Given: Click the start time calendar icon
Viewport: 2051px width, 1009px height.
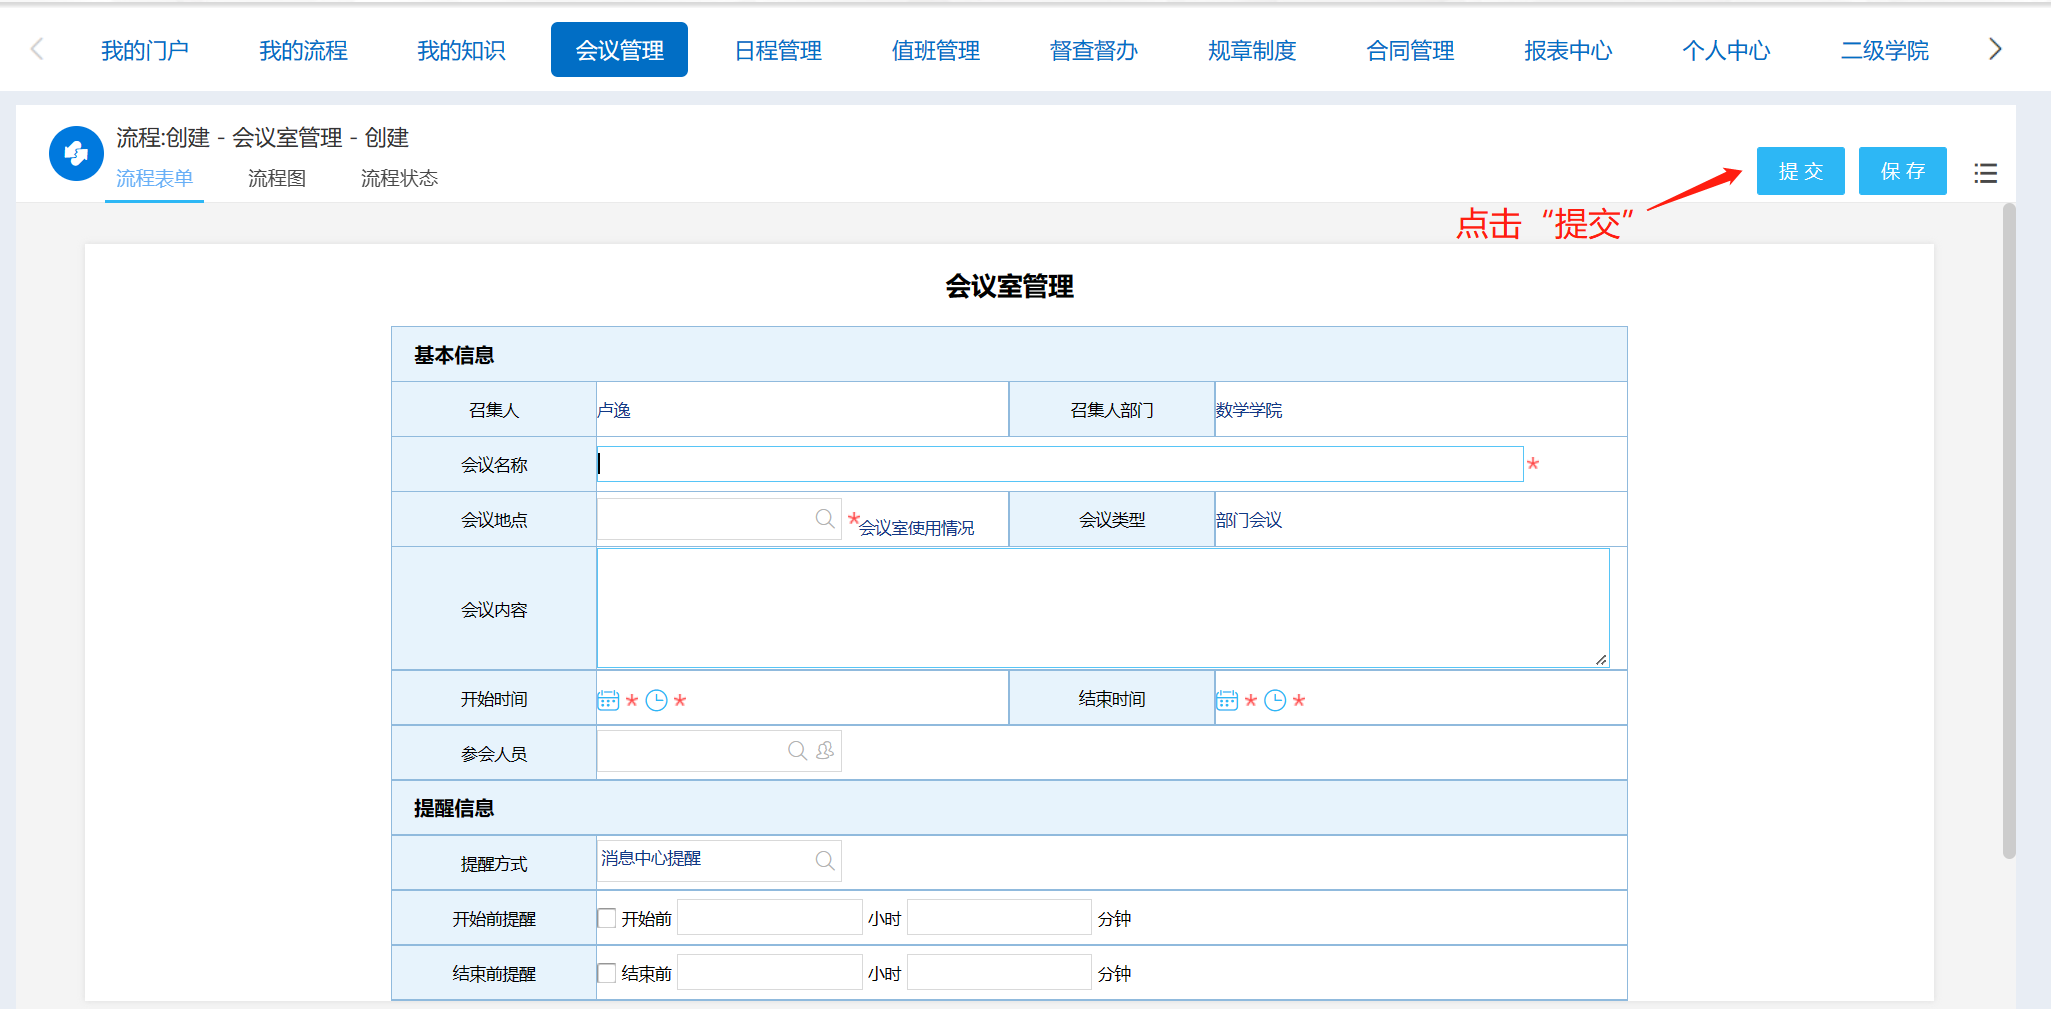Looking at the screenshot, I should click(608, 700).
